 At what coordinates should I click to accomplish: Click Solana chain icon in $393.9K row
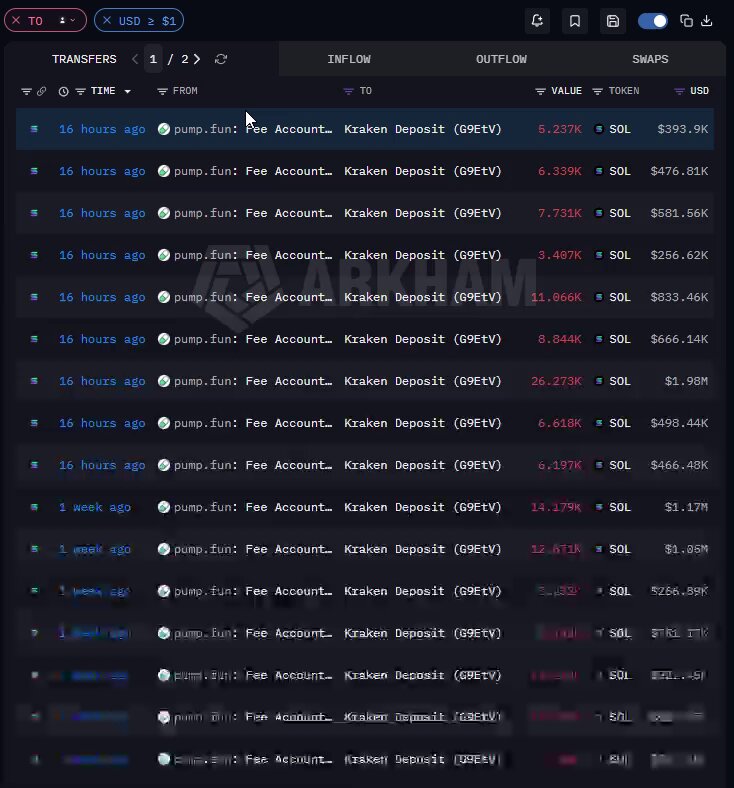pyautogui.click(x=34, y=129)
